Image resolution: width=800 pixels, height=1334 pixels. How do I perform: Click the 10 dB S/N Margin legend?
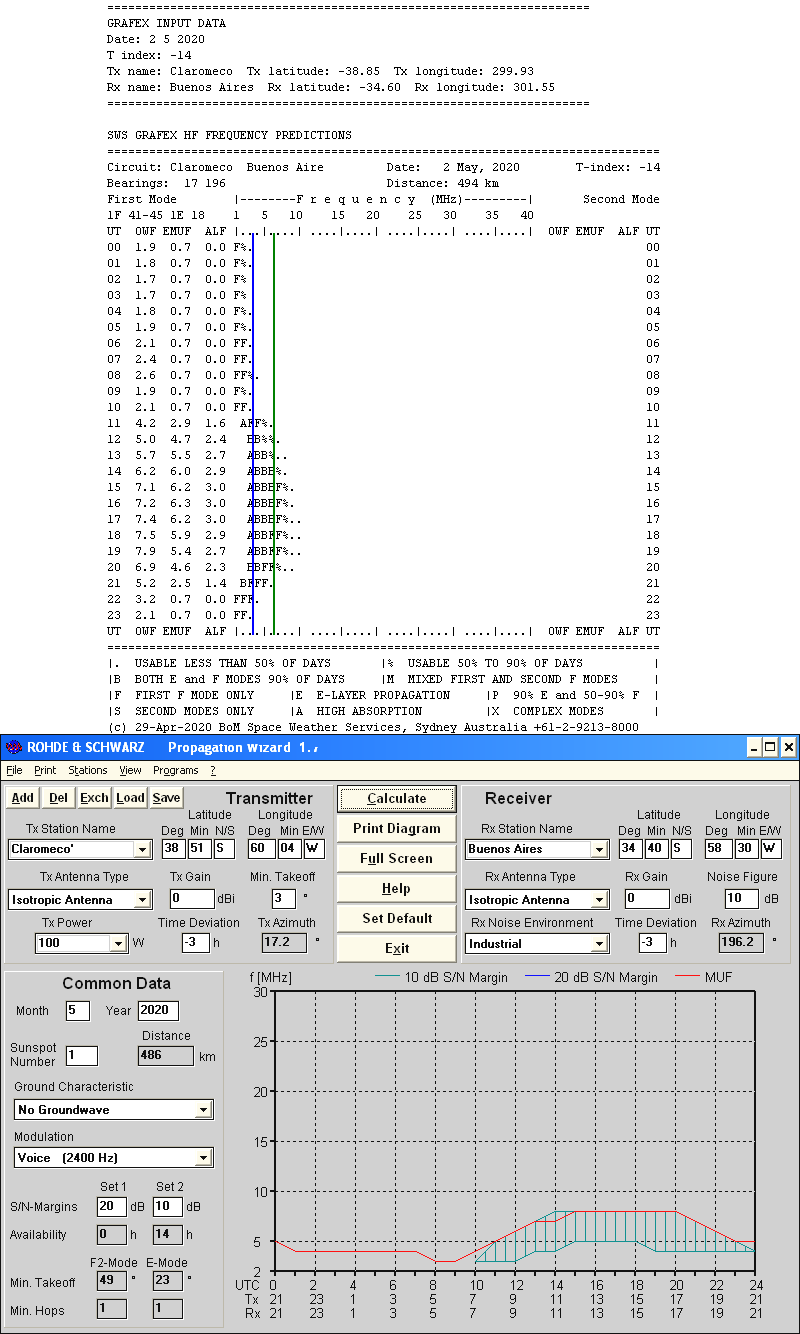pyautogui.click(x=441, y=977)
